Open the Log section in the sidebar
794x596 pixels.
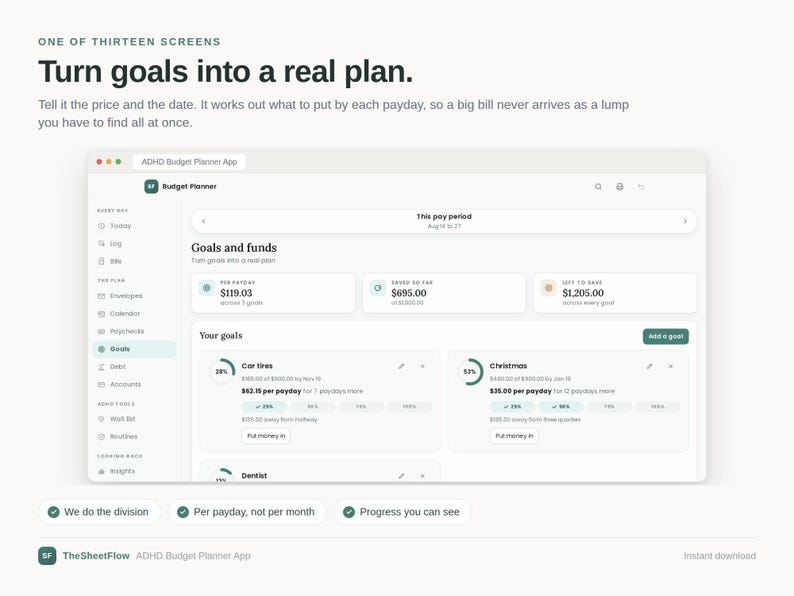134,244
